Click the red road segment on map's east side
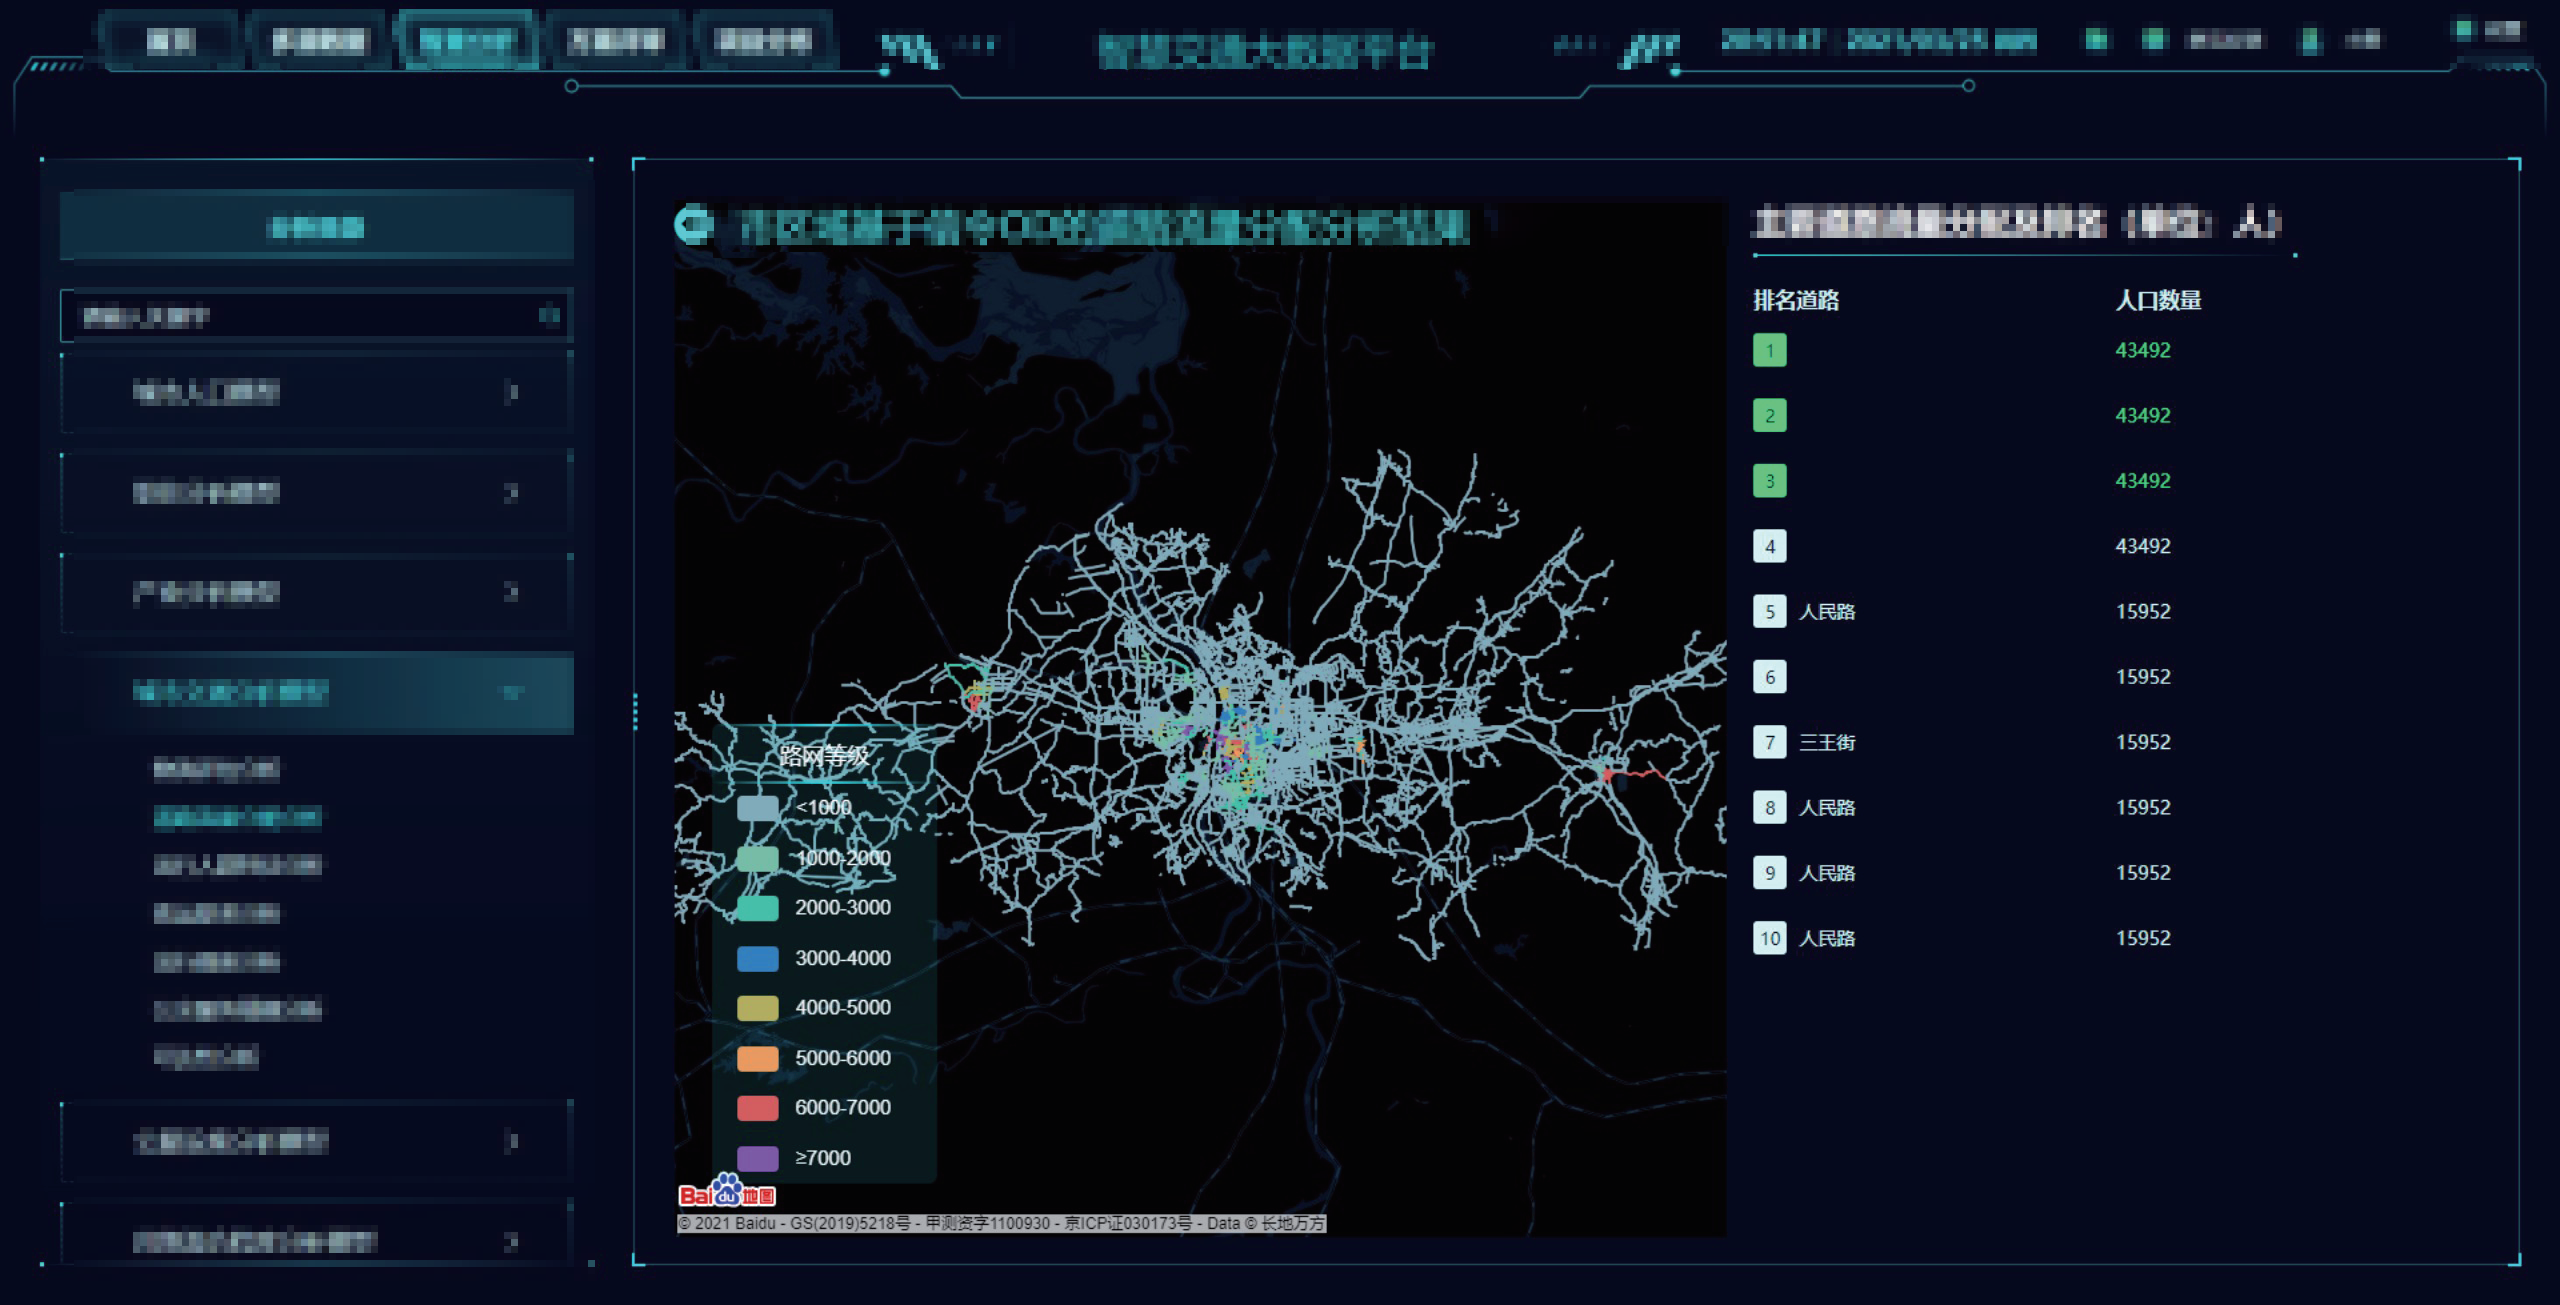Screen dimensions: 2560x1305 tap(1633, 774)
